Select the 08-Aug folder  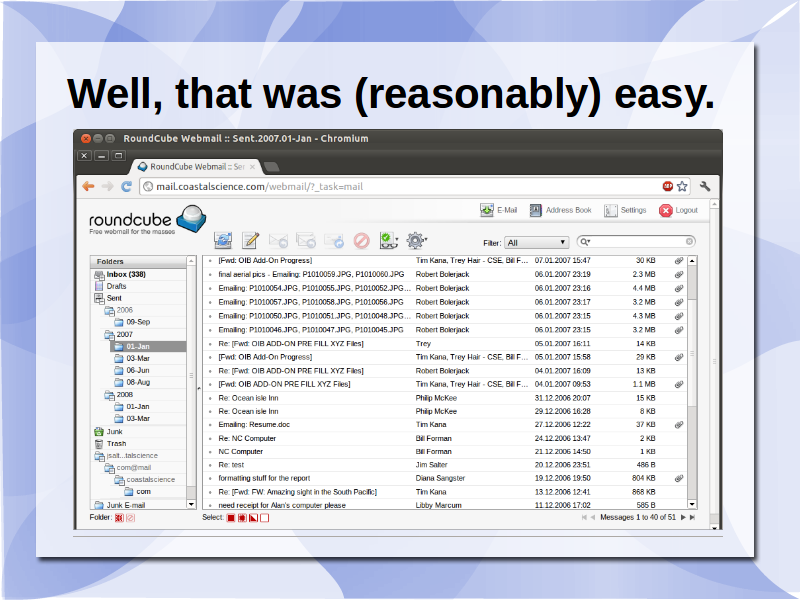coord(138,383)
